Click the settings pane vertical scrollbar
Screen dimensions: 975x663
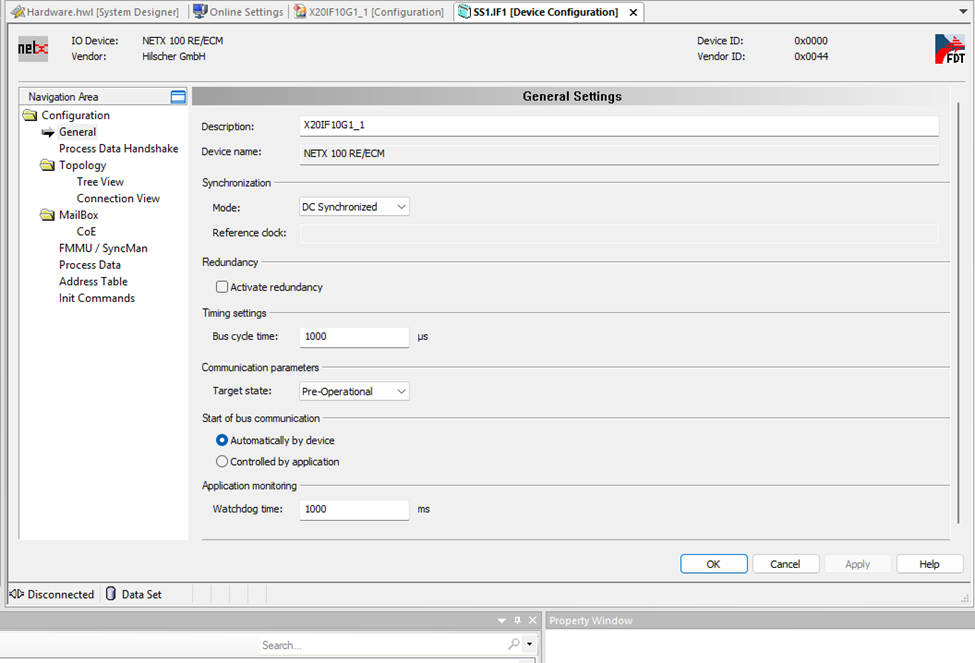coord(959,313)
